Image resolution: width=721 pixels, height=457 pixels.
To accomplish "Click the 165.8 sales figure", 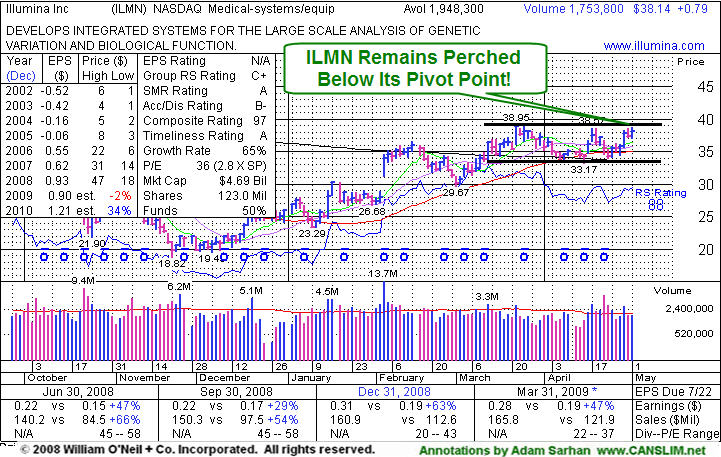I will [504, 420].
